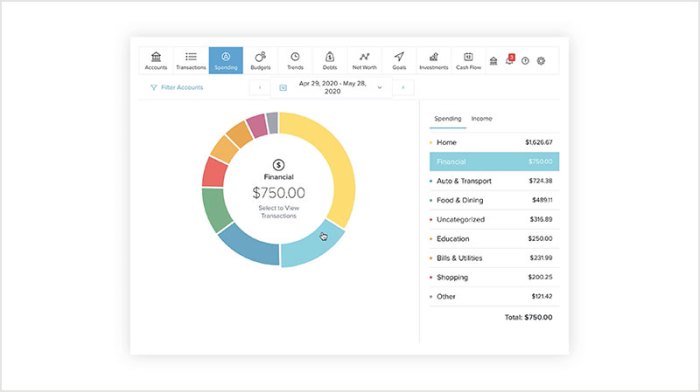Screen dimensions: 700x392
Task: Click the gray donut segment
Action: coord(273,123)
